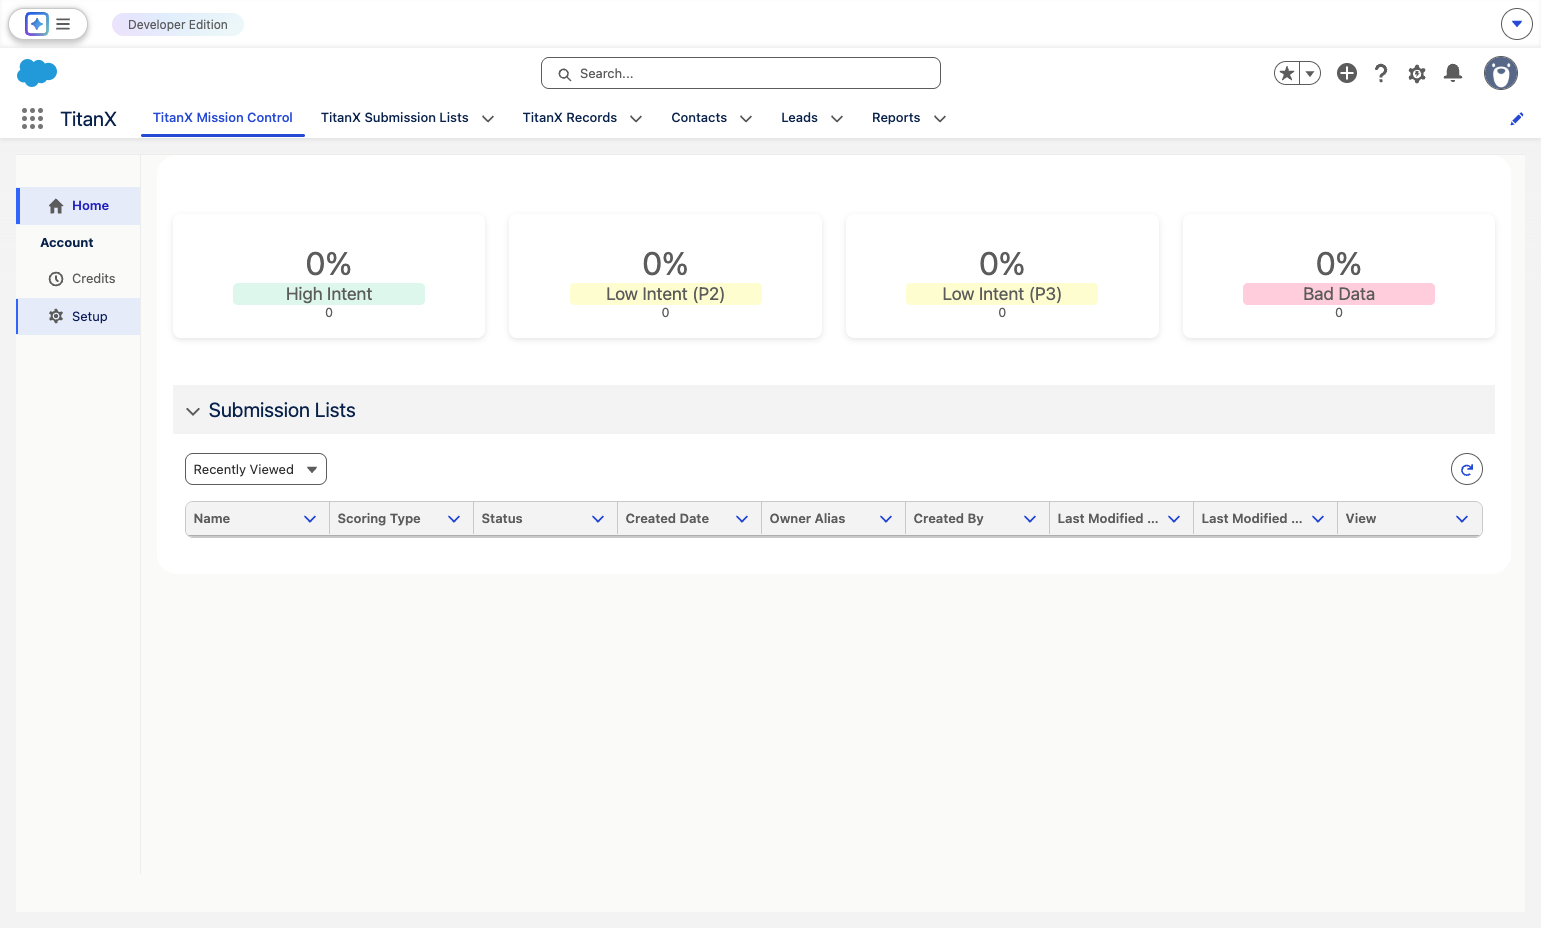1541x928 pixels.
Task: Click the Global Actions plus icon
Action: coord(1347,73)
